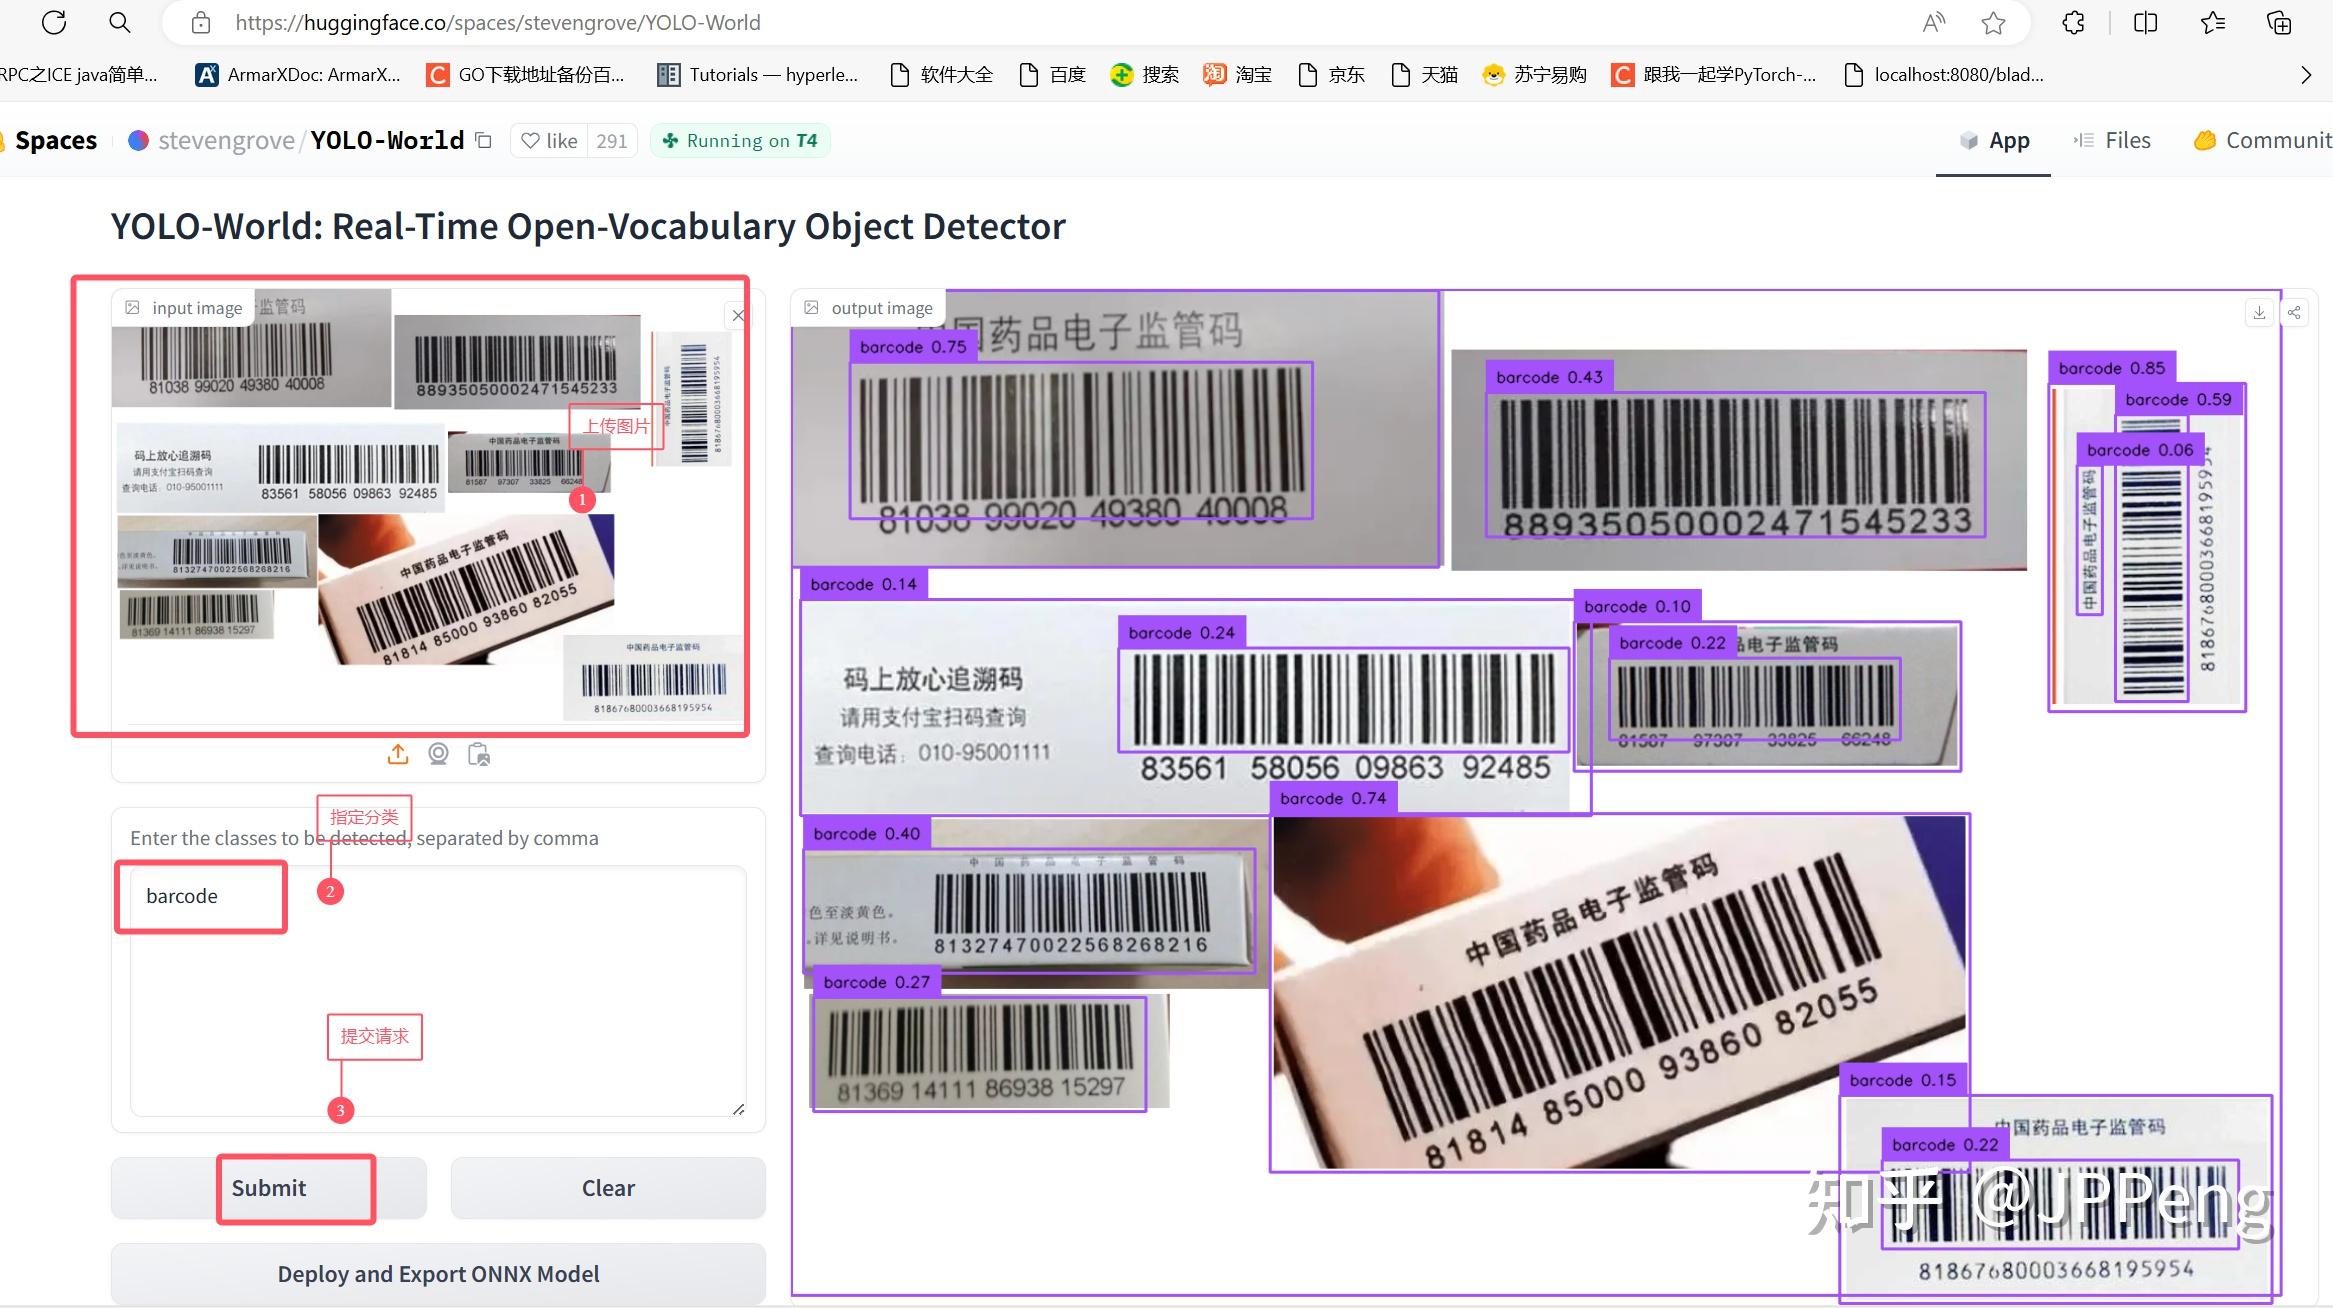Click upload image icon under input
Screen dimensions: 2333x1308
coord(398,754)
